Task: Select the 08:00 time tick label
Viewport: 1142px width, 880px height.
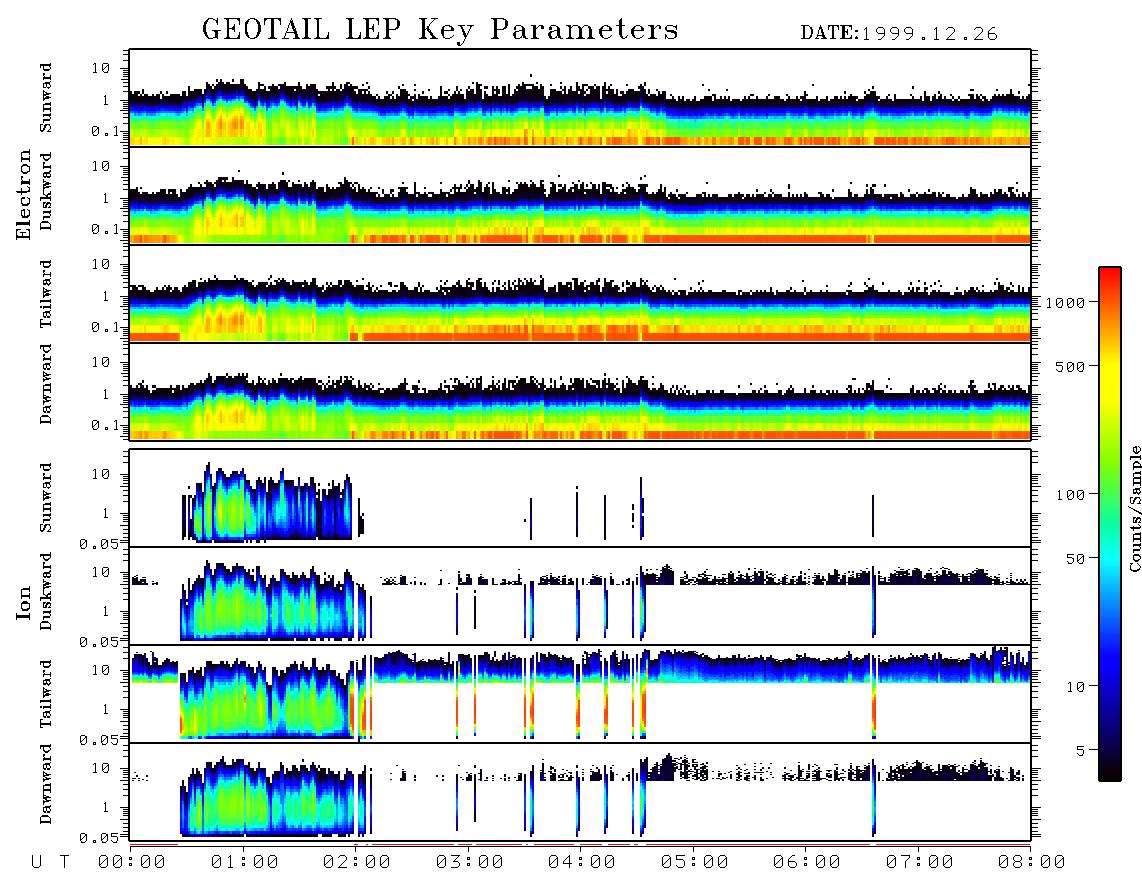Action: point(1032,863)
